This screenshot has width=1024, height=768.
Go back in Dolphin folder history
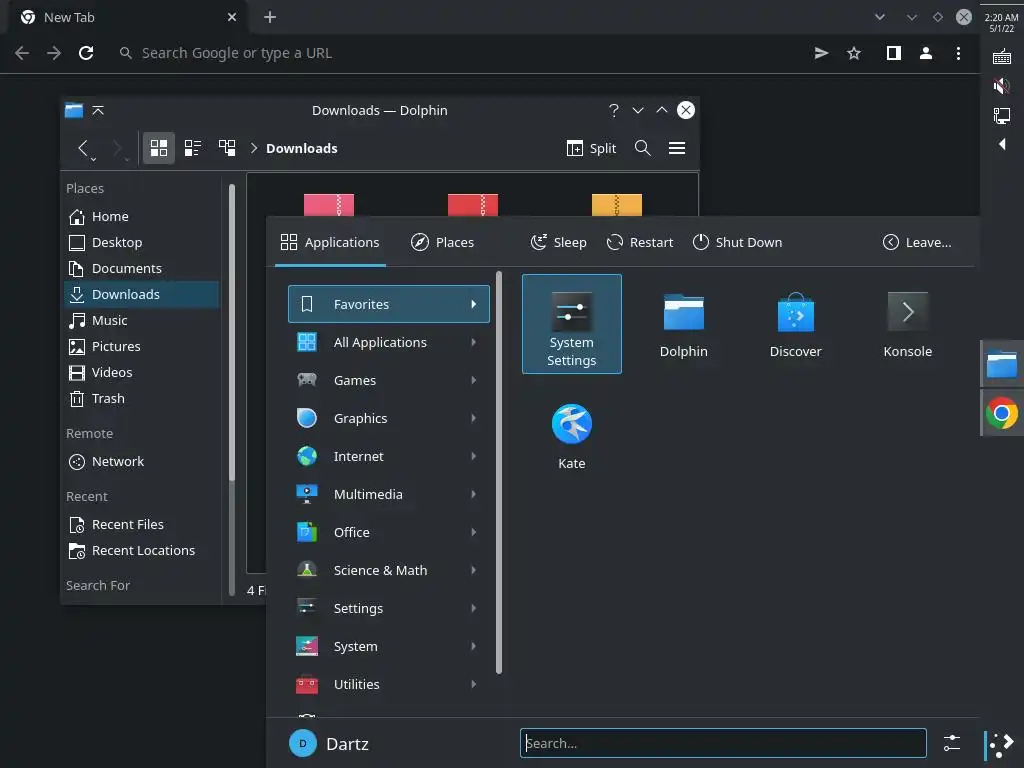tap(83, 148)
